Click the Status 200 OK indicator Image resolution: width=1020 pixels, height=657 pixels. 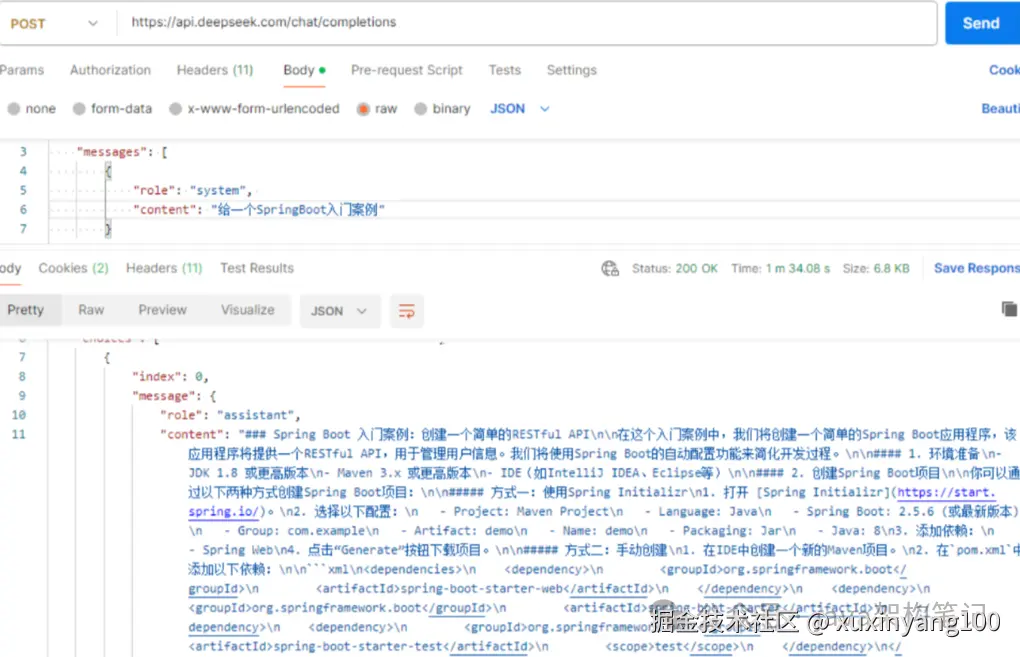point(675,268)
